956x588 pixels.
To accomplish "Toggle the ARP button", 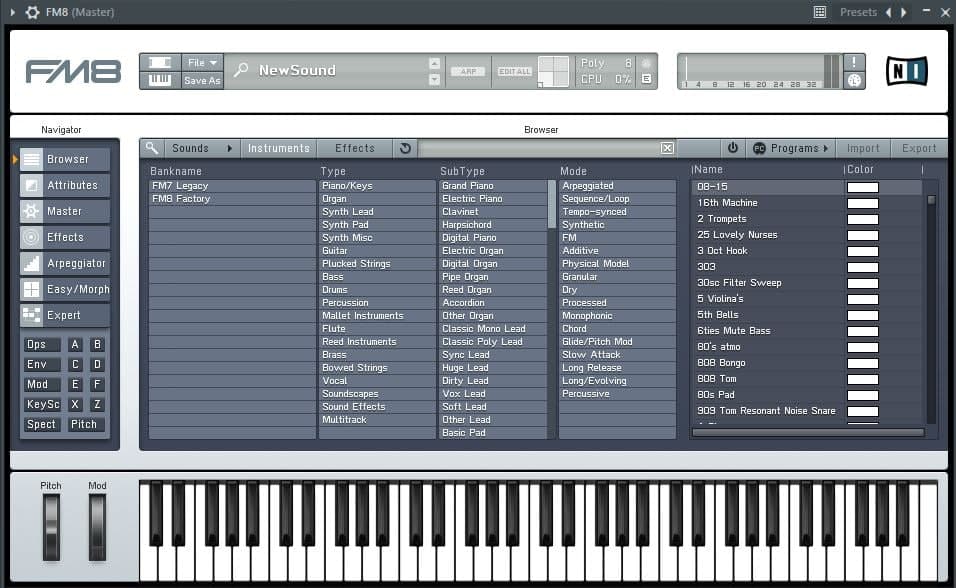I will pos(468,71).
